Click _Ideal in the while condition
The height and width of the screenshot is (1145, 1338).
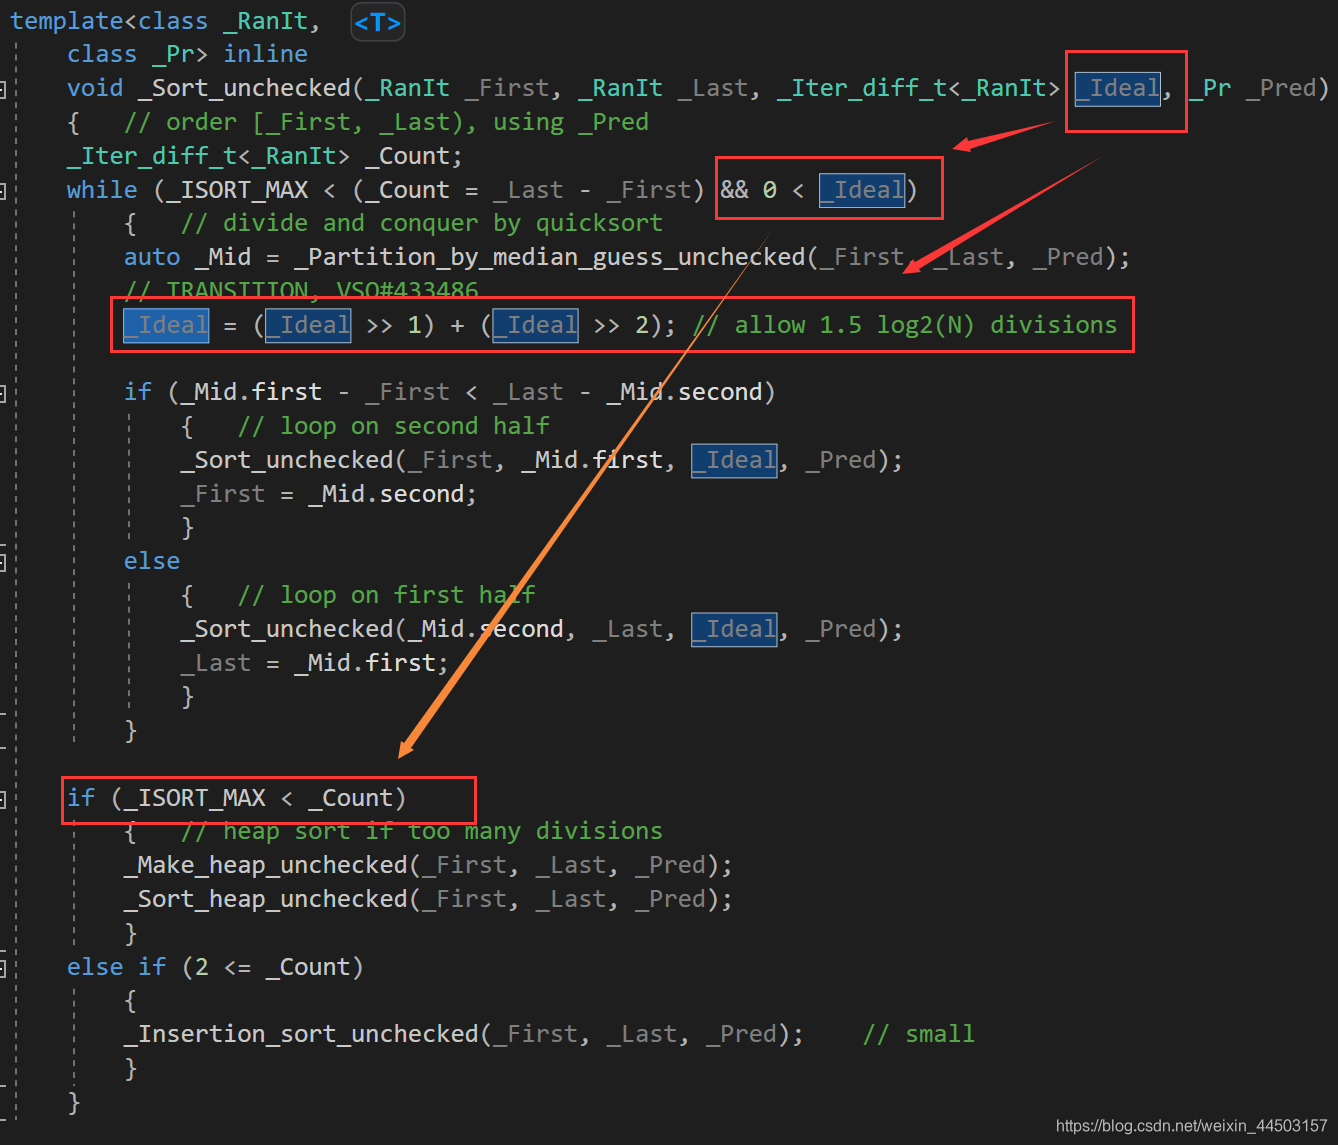(x=862, y=190)
